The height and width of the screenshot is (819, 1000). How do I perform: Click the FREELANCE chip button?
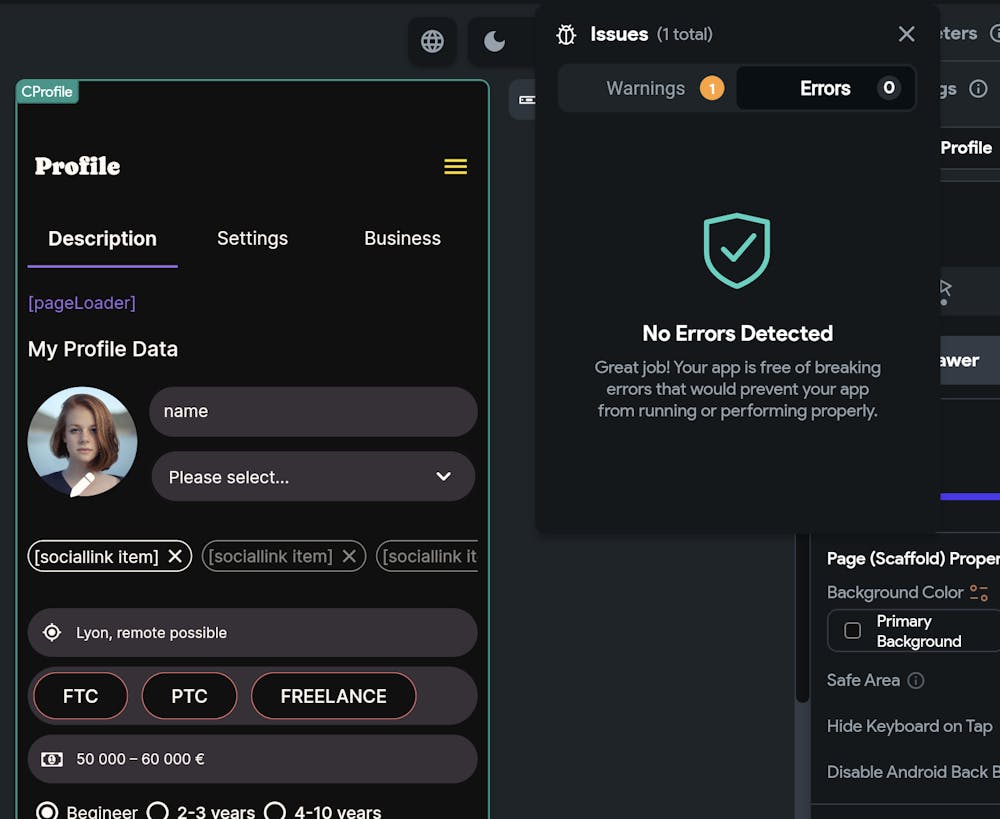point(333,696)
